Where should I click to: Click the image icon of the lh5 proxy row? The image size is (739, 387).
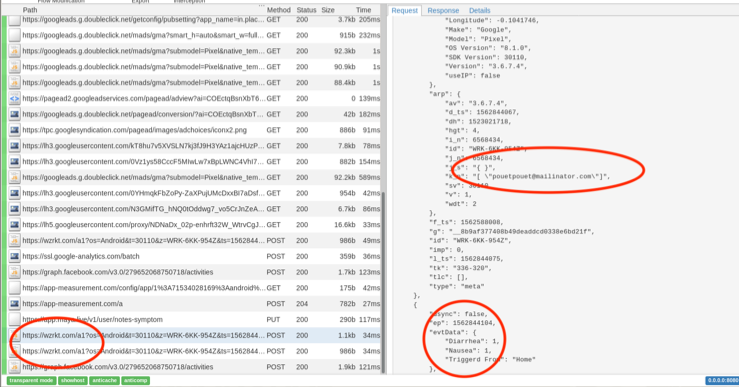coord(14,225)
